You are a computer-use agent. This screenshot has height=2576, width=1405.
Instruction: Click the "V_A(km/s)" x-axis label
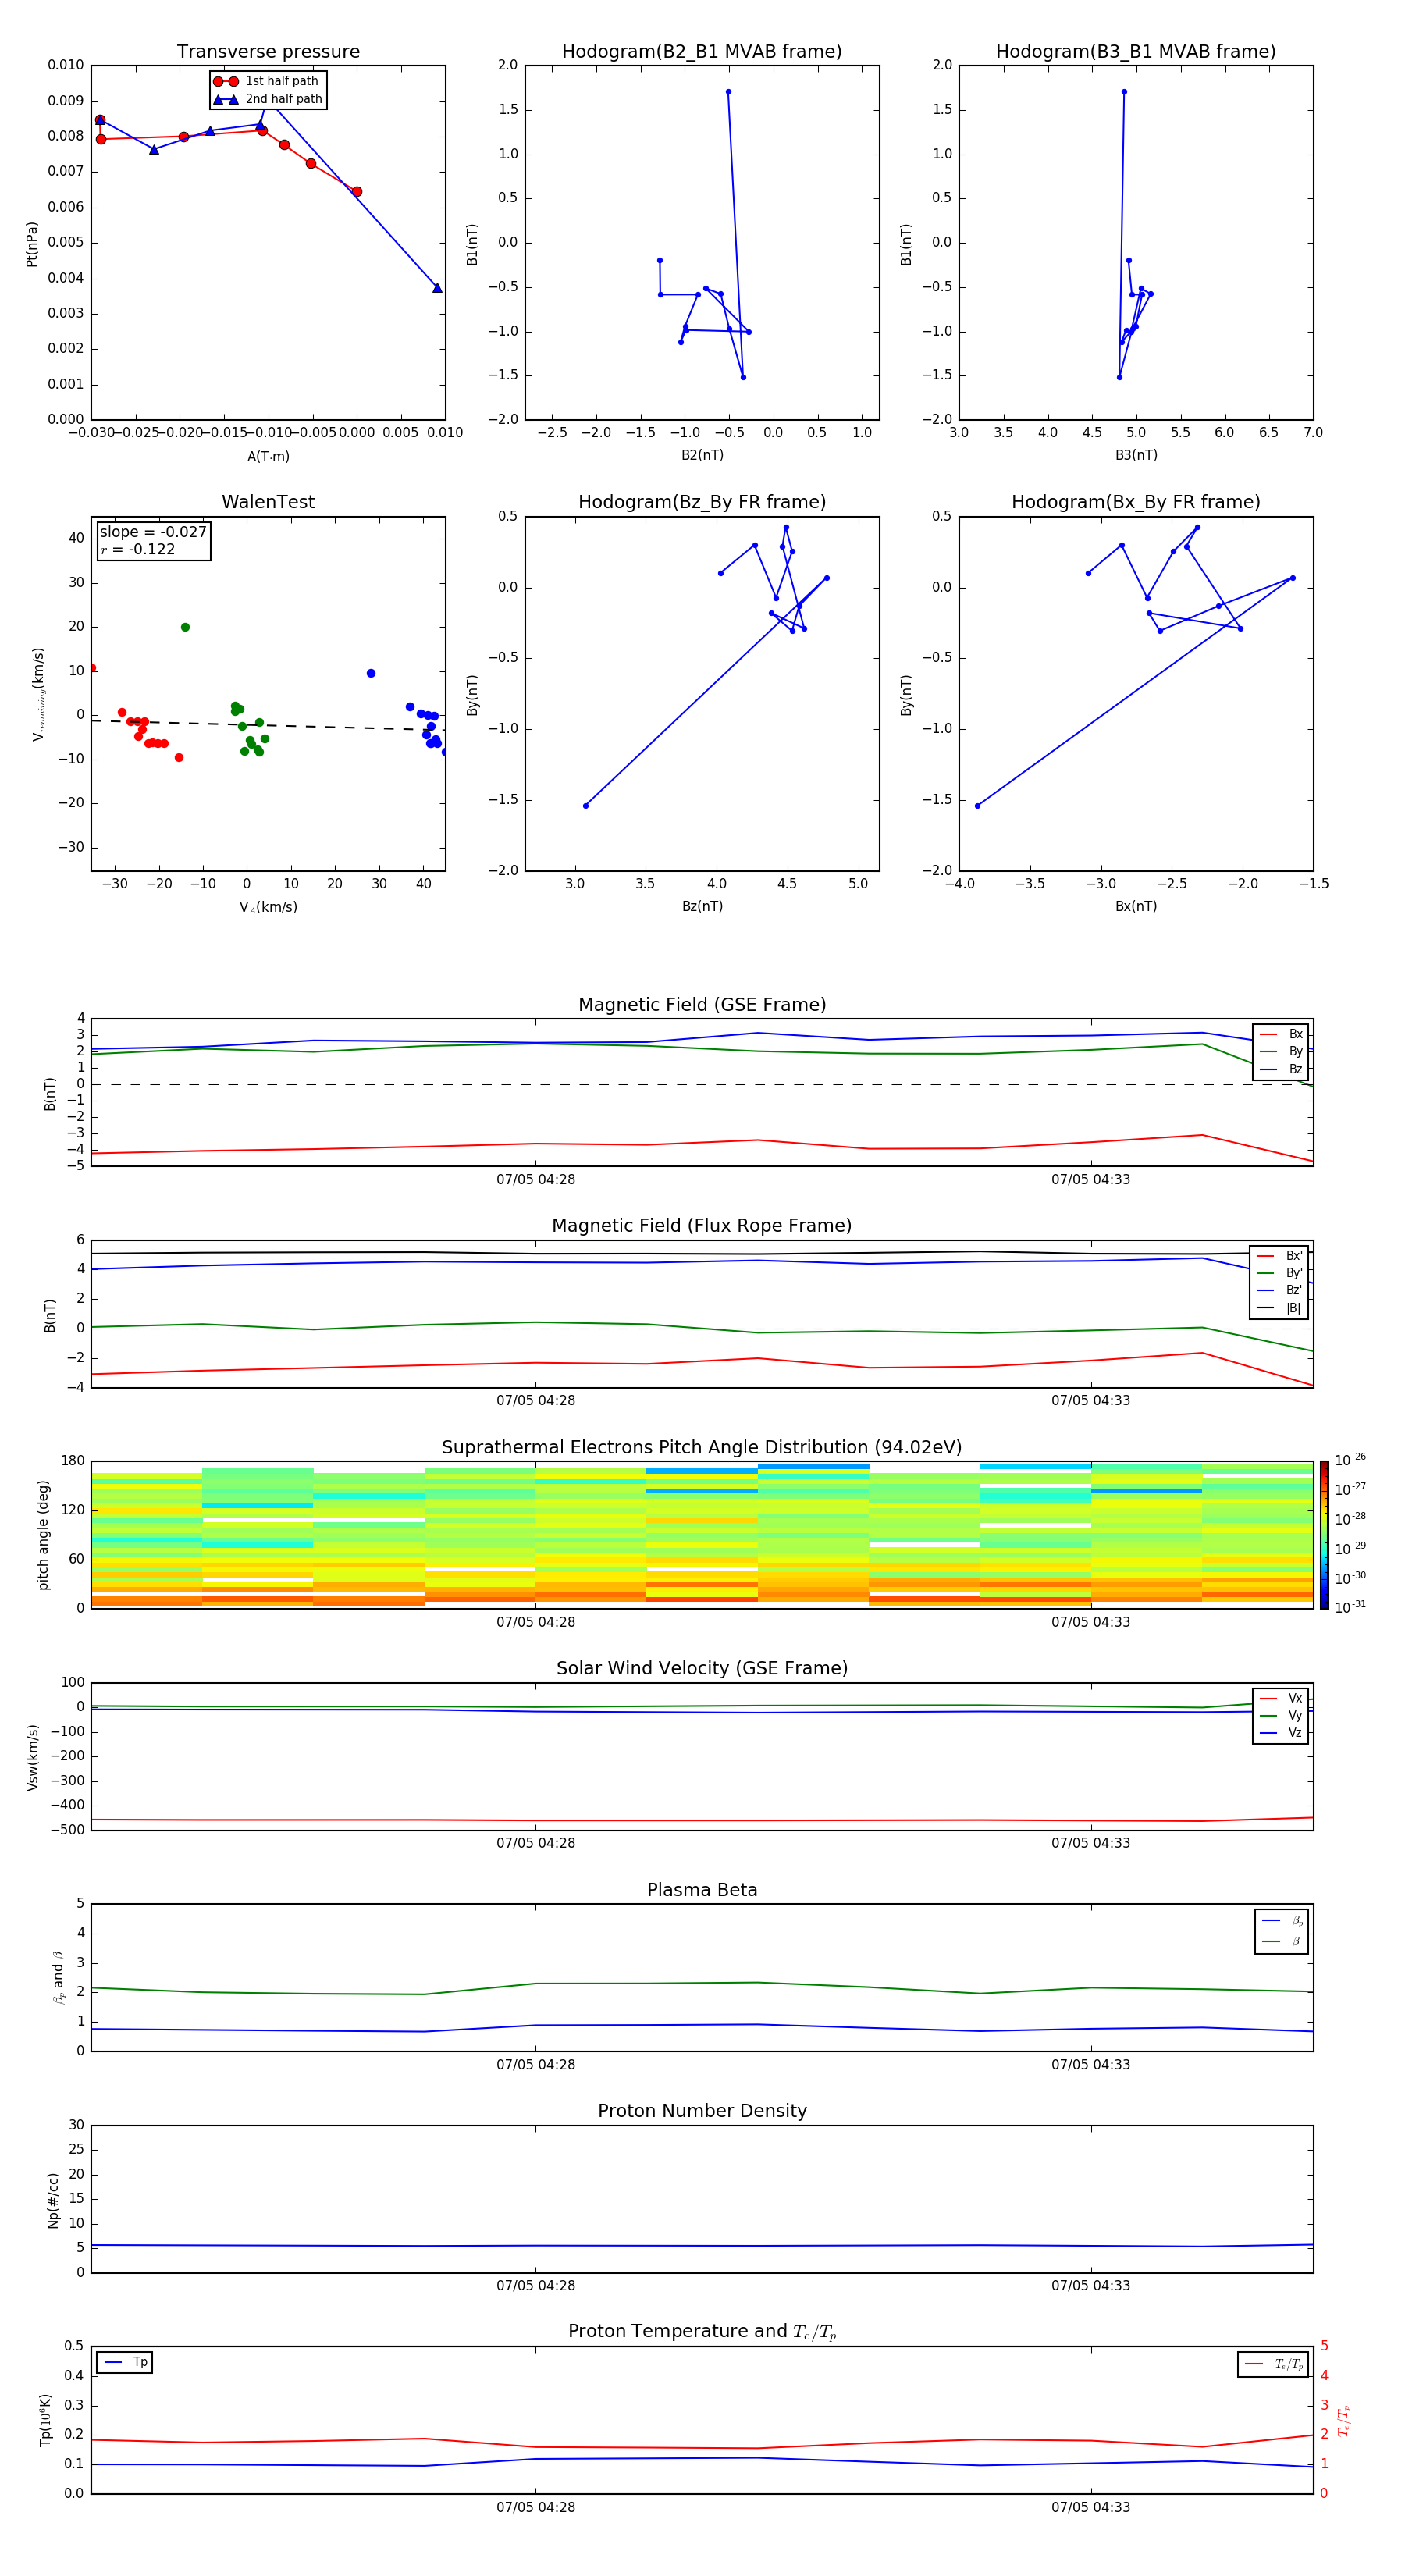click(x=268, y=908)
